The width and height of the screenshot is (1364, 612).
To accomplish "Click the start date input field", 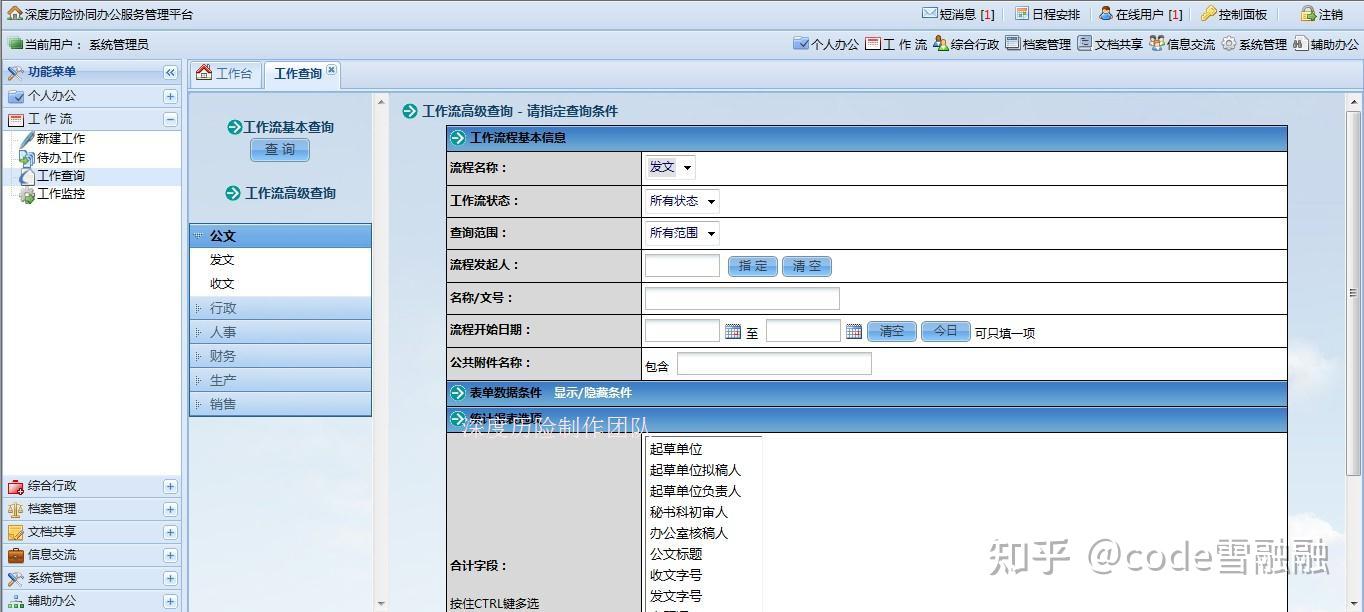I will coord(682,331).
